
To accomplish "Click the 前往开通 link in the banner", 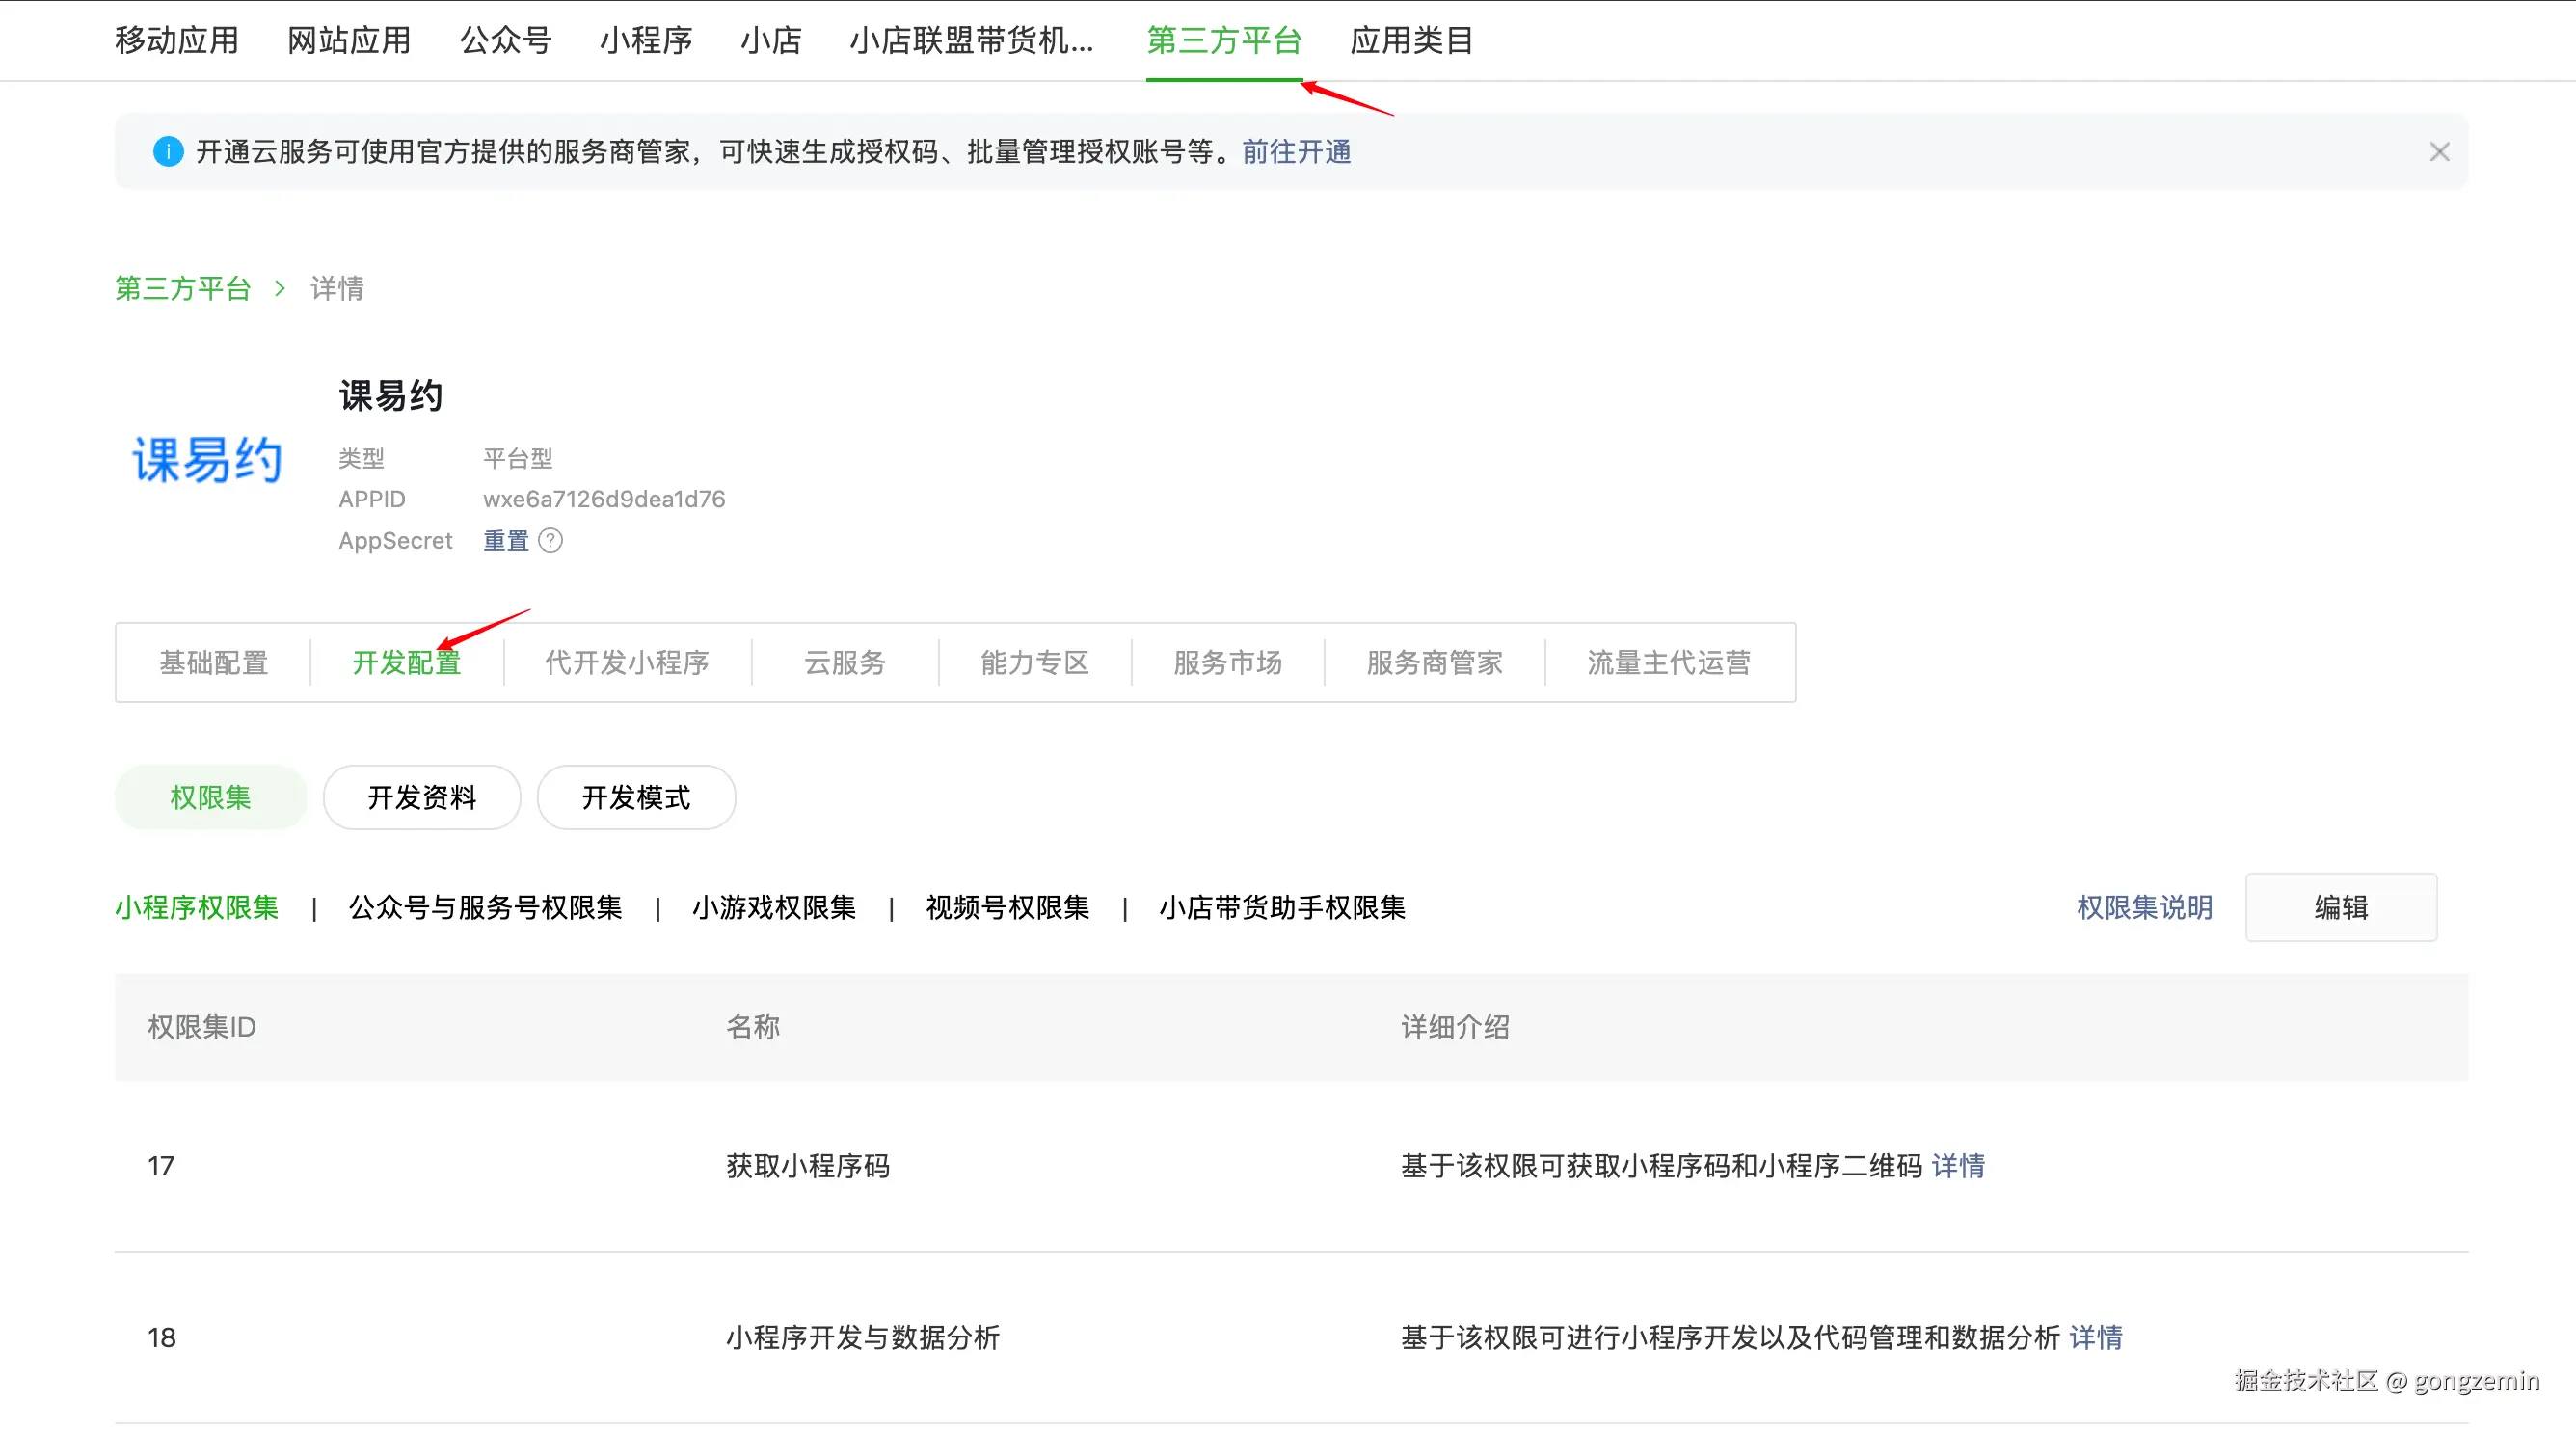I will pyautogui.click(x=1296, y=152).
